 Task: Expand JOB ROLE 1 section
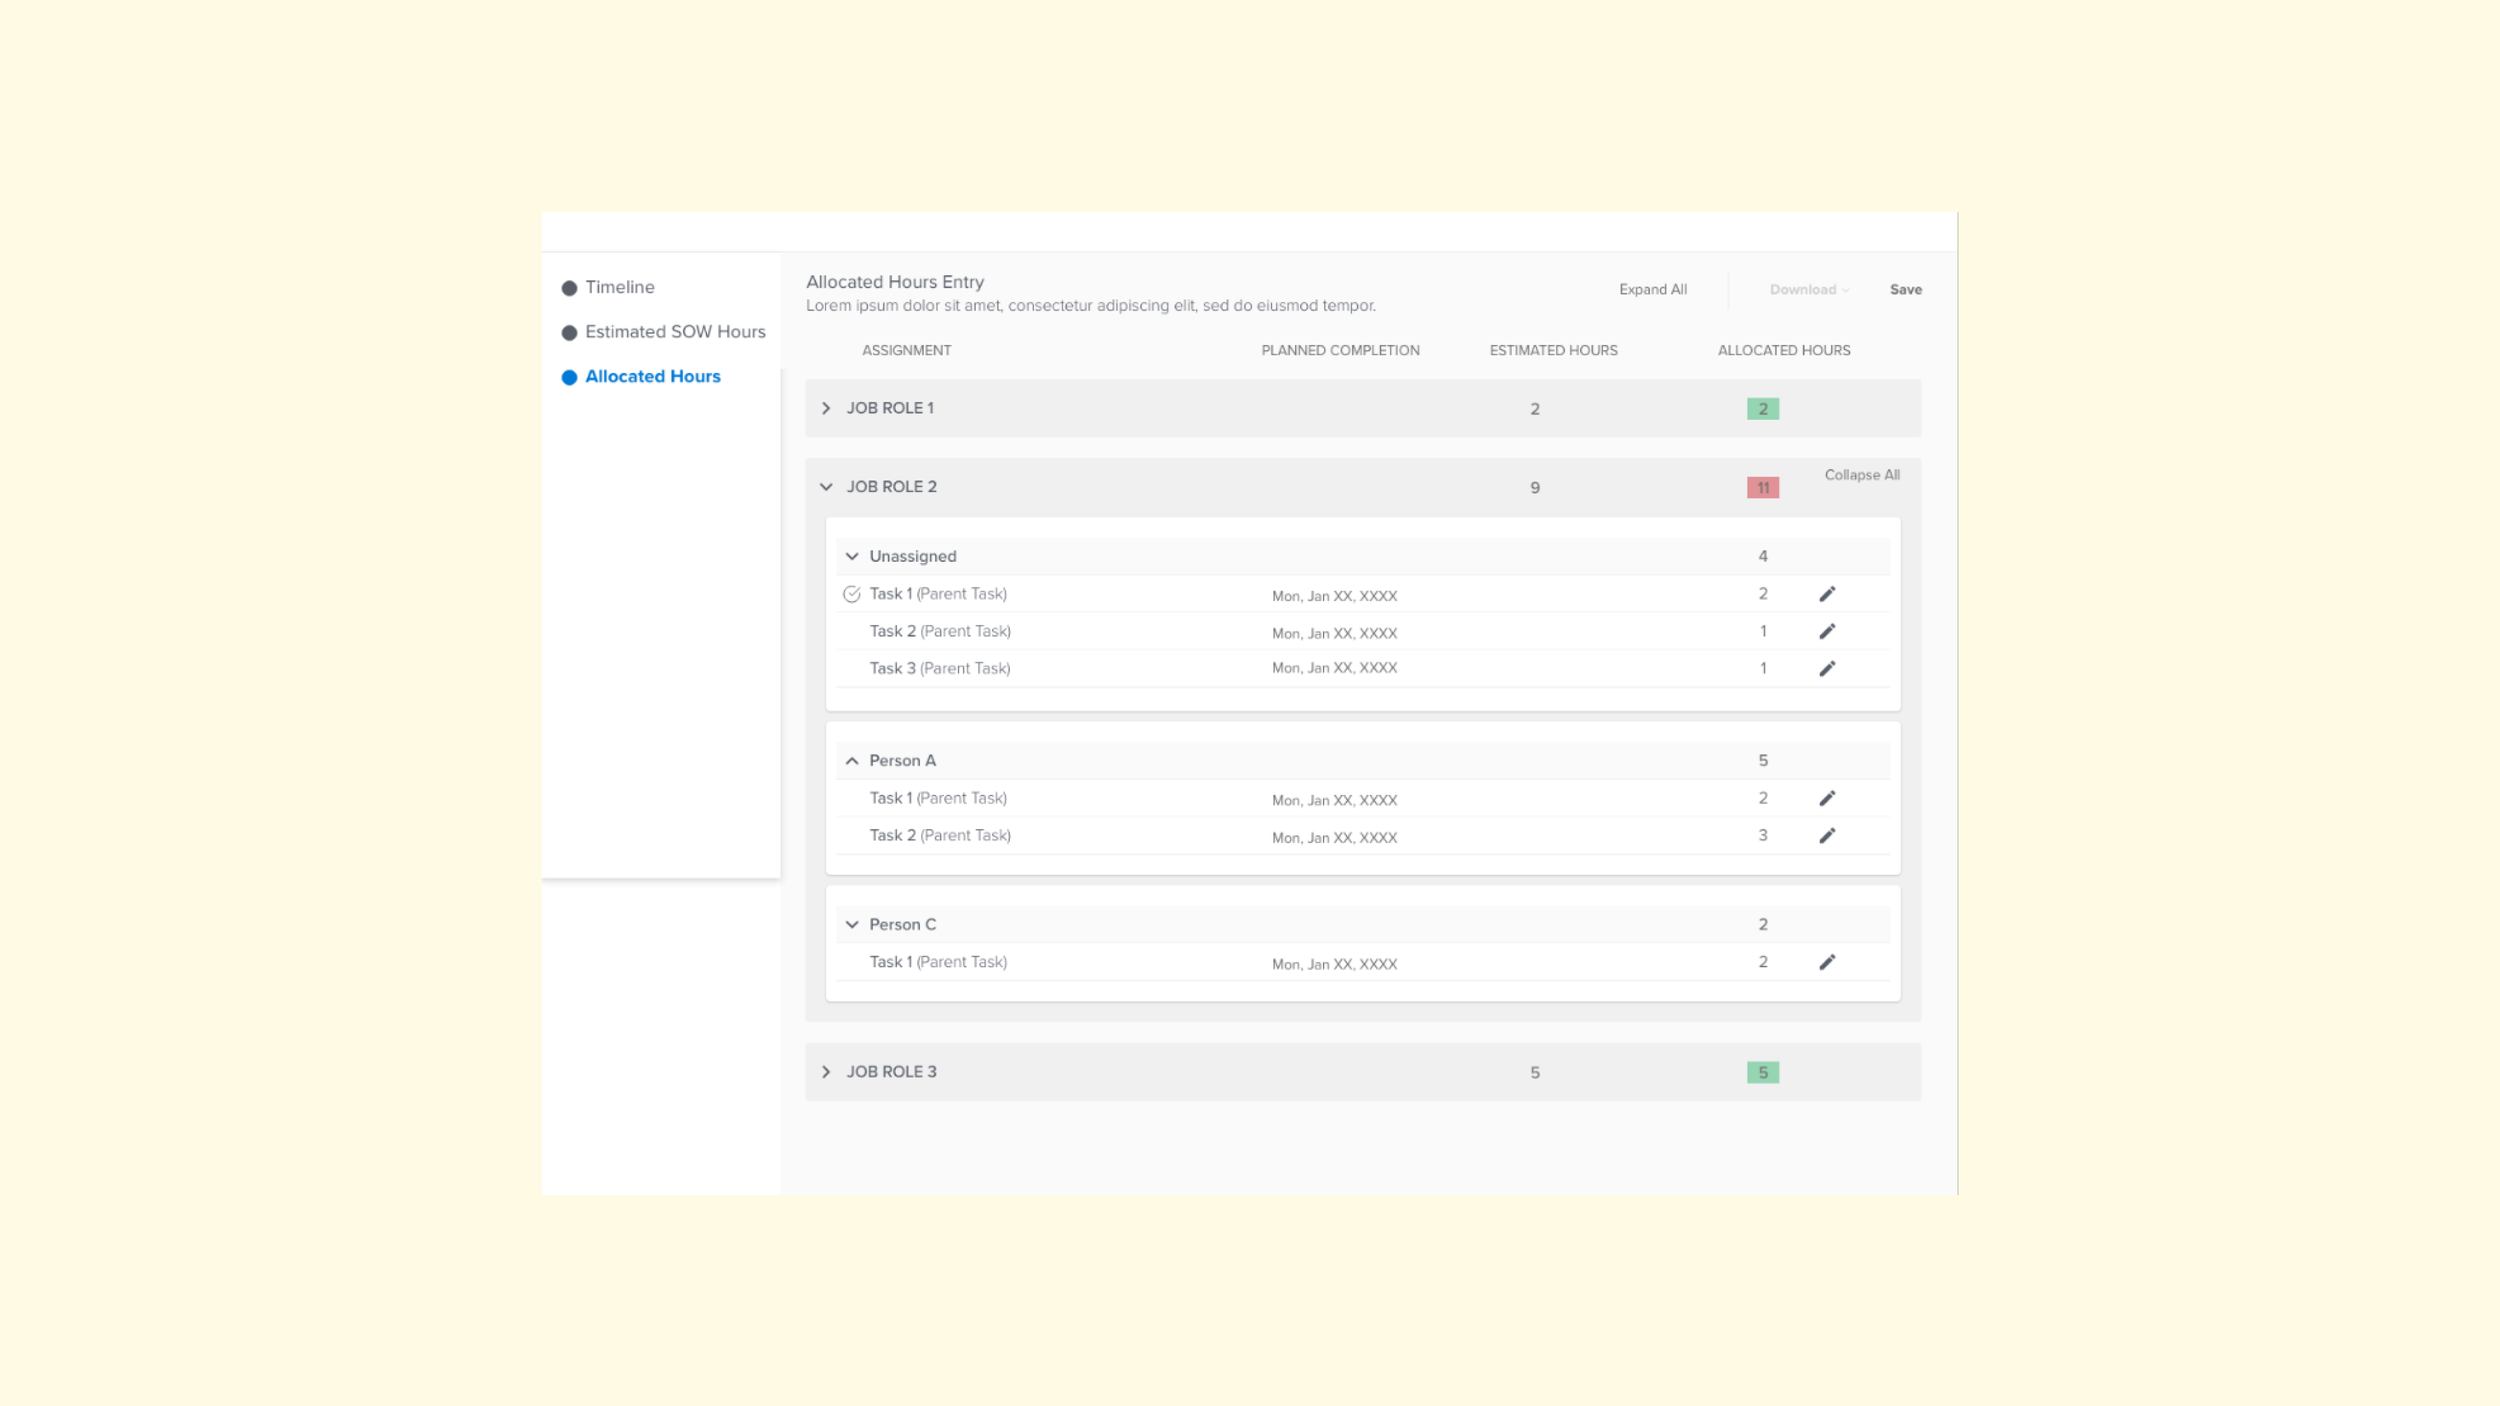tap(827, 408)
